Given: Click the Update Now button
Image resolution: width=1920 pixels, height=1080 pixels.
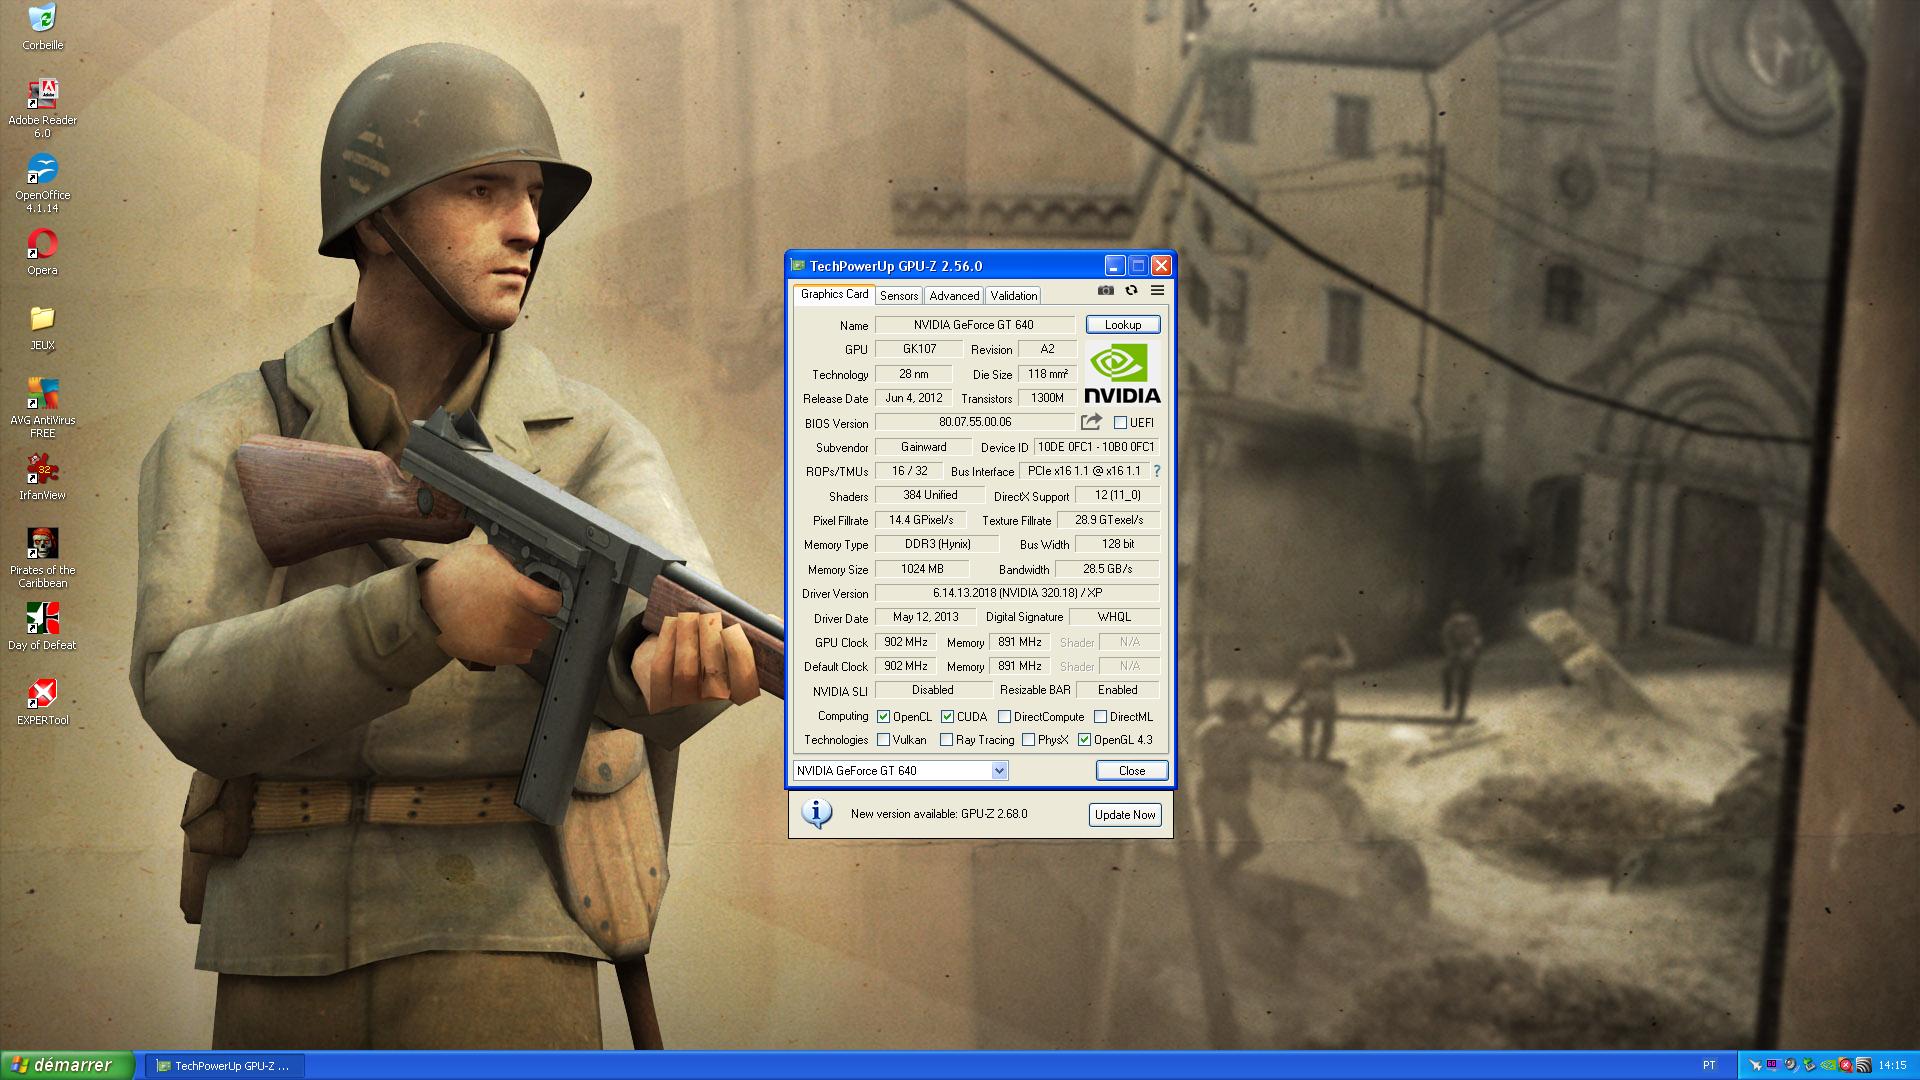Looking at the screenshot, I should tap(1124, 815).
